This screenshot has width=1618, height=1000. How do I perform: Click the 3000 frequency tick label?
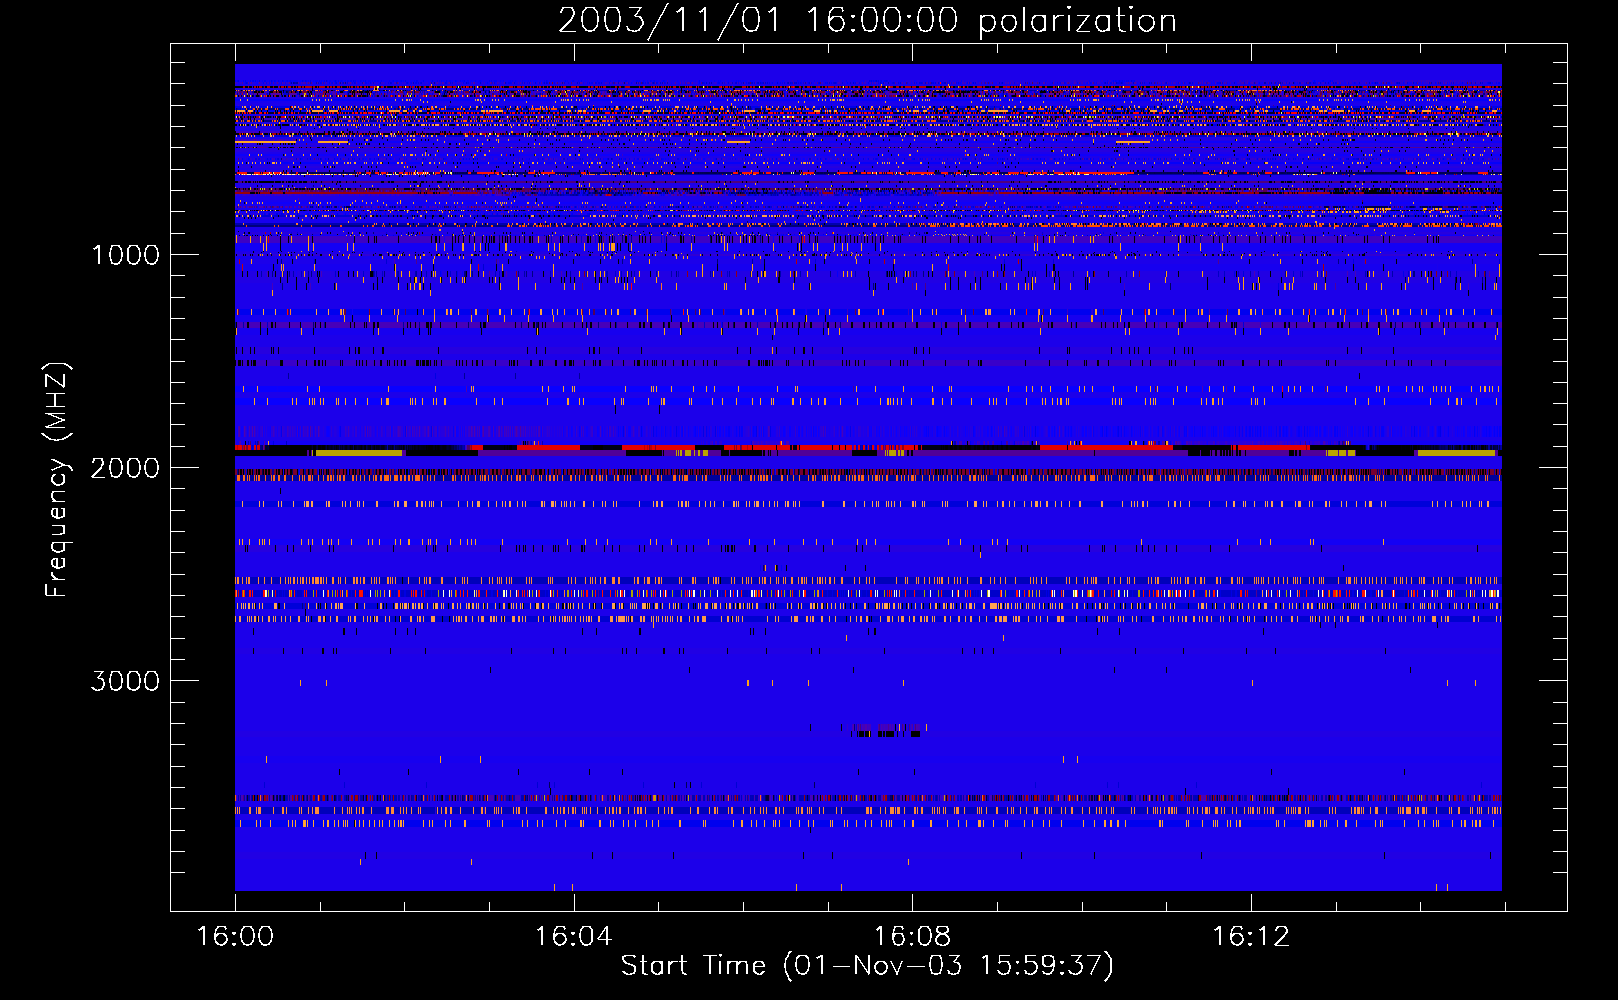click(x=125, y=681)
